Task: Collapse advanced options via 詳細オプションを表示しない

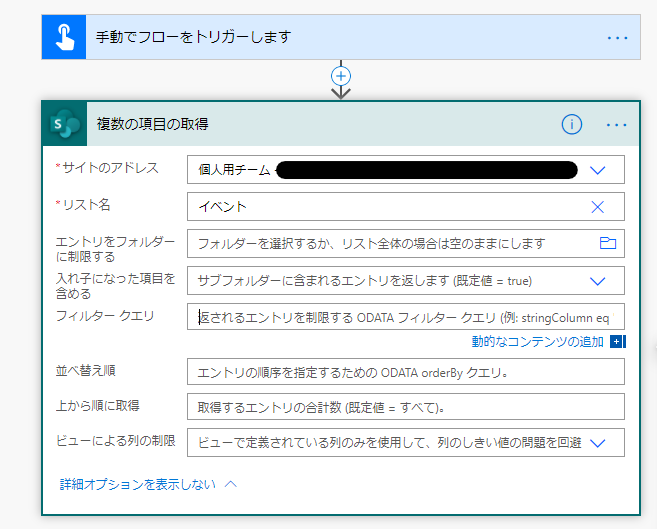Action: coord(148,485)
